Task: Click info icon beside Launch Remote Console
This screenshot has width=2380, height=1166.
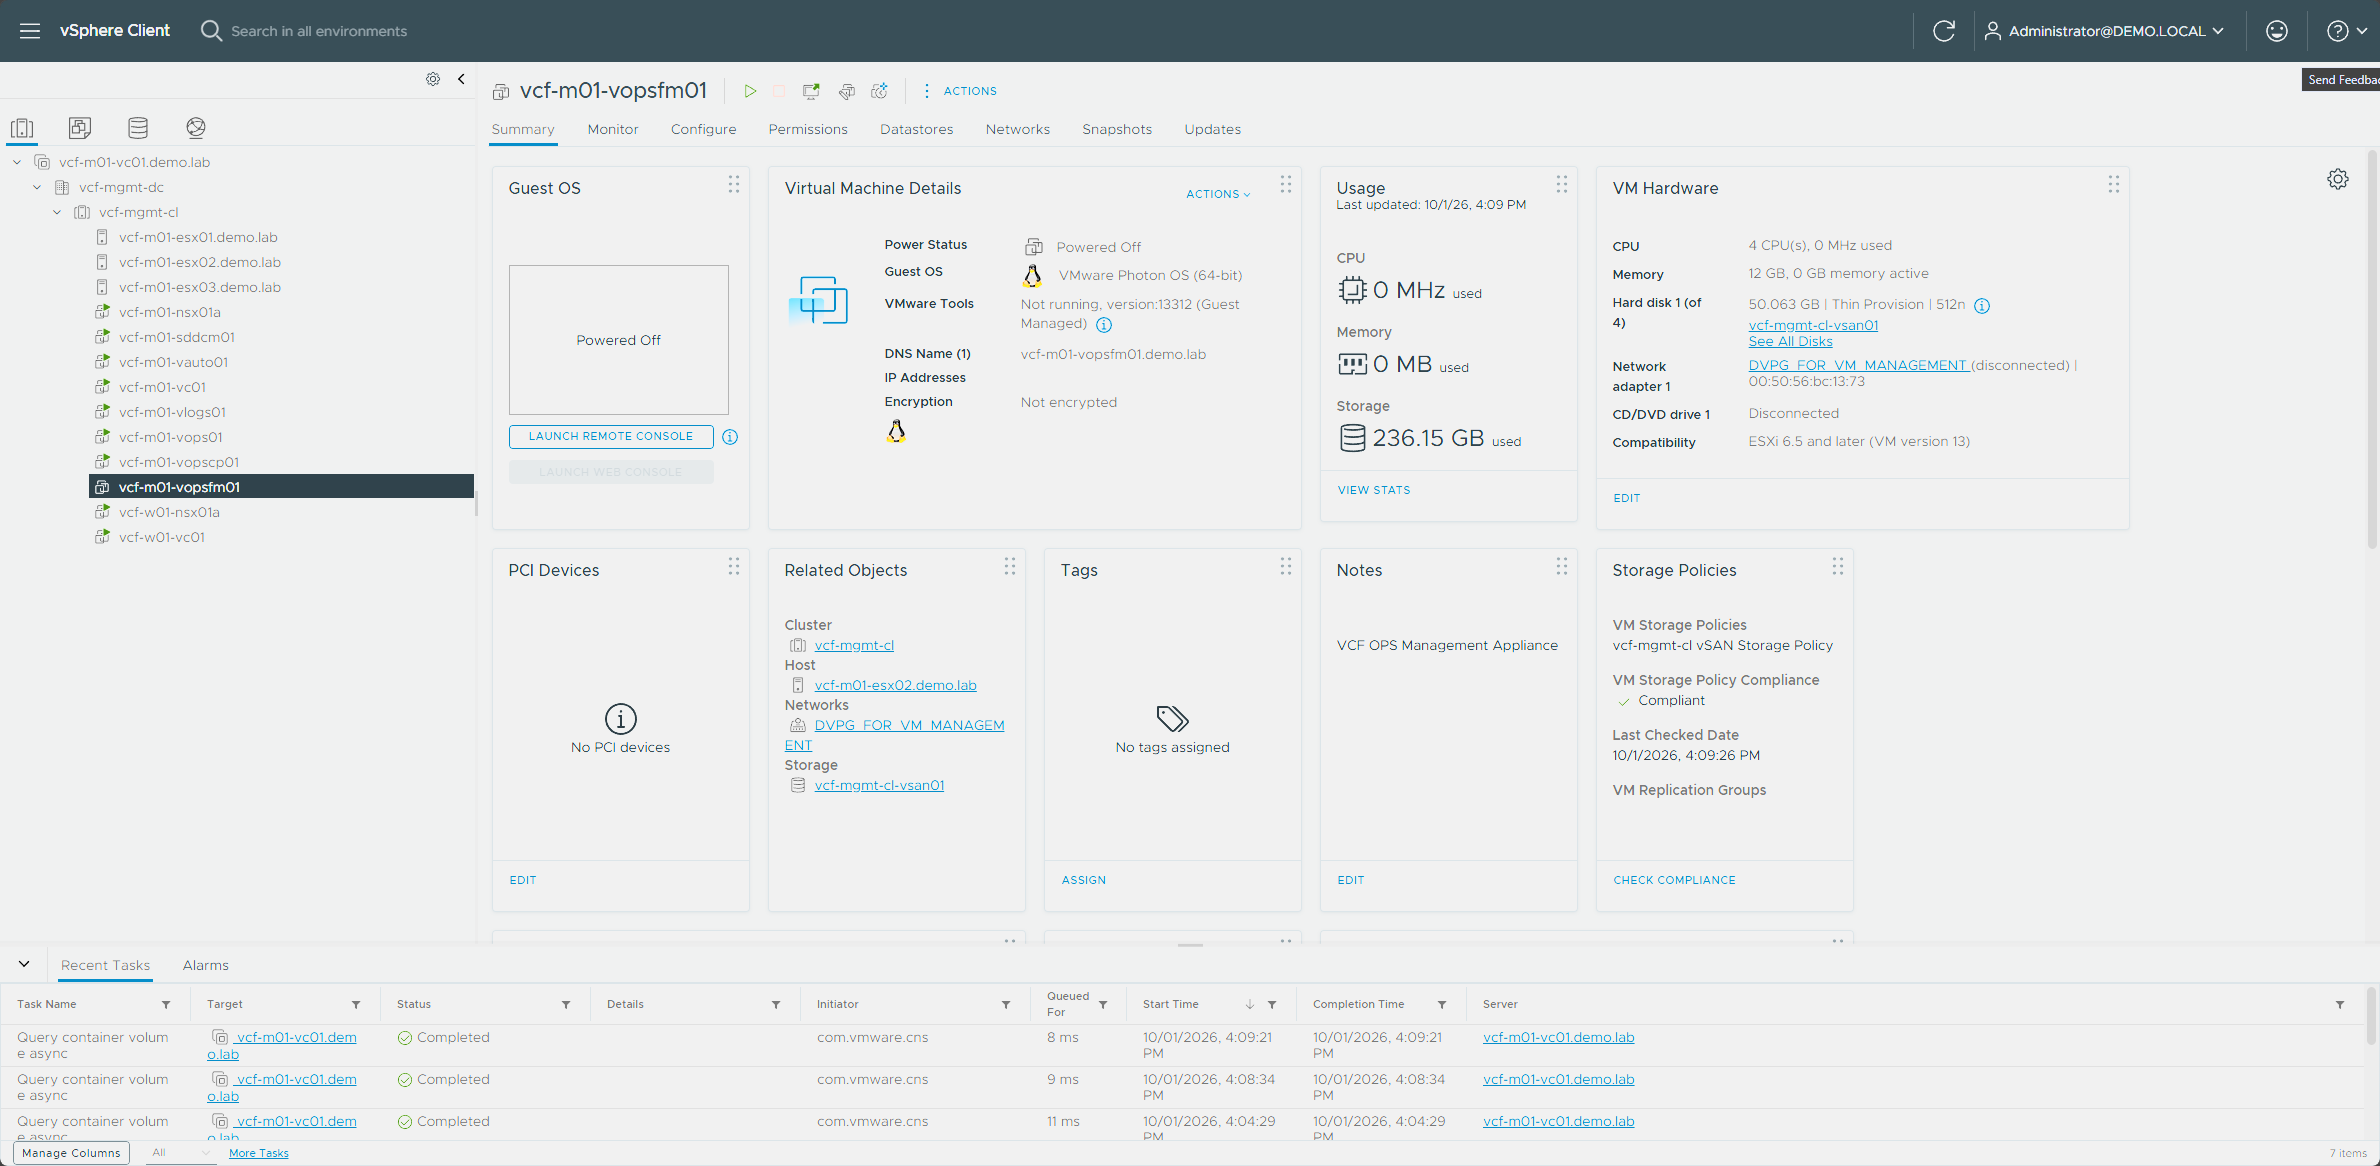Action: tap(730, 437)
